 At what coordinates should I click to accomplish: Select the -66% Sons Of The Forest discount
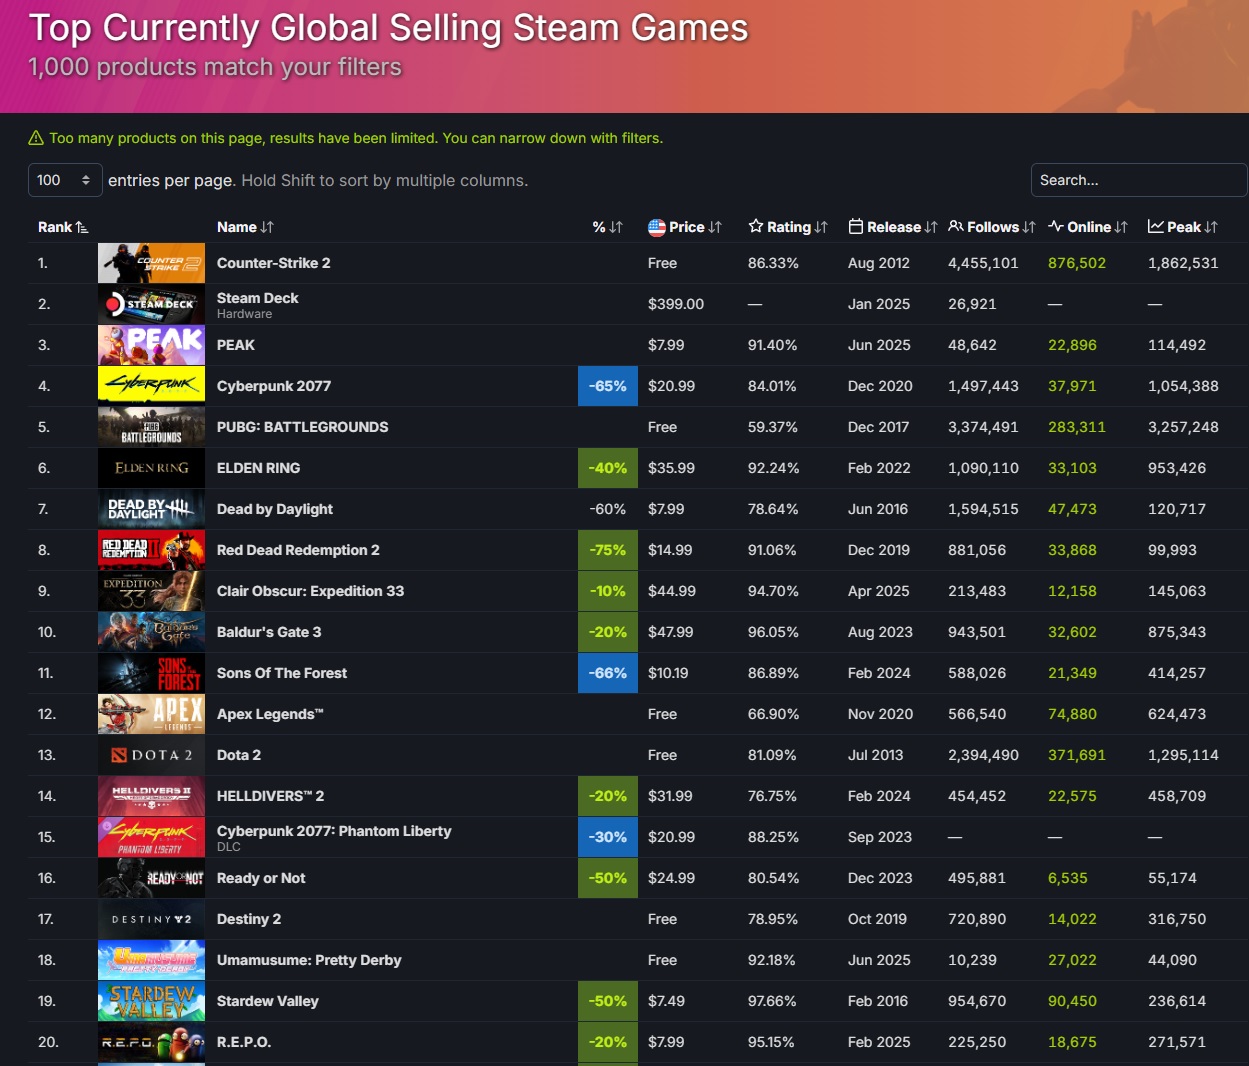point(608,673)
